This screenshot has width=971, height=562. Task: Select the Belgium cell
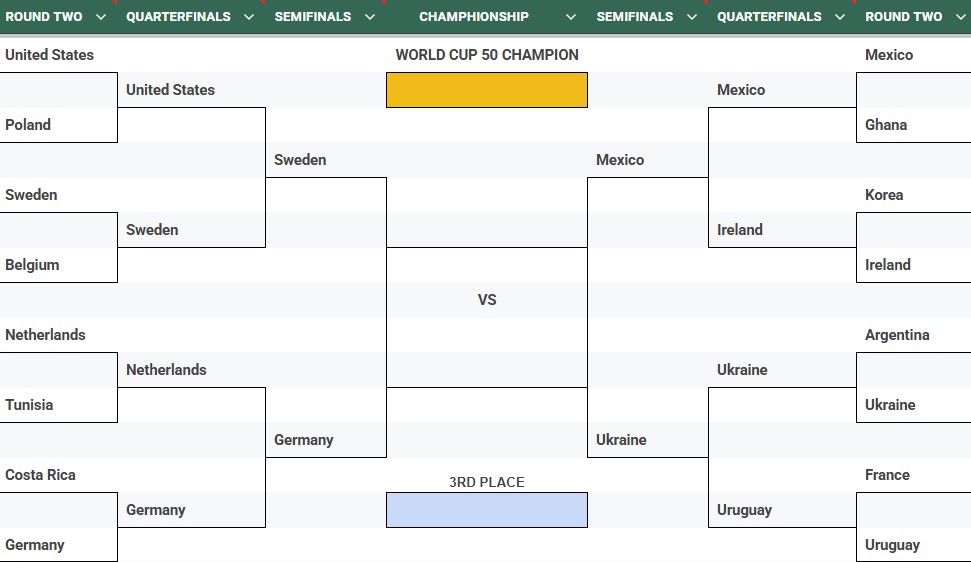(58, 265)
